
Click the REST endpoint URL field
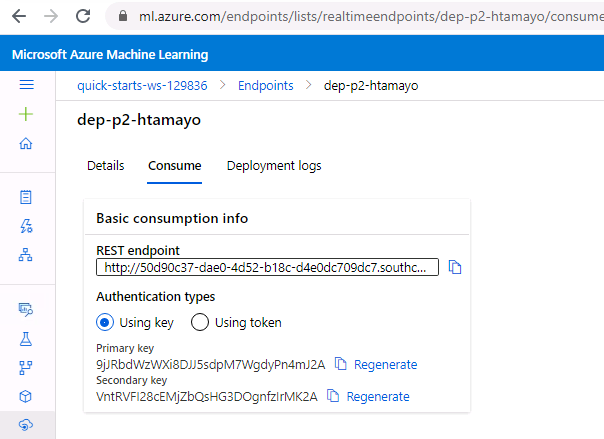coord(267,267)
